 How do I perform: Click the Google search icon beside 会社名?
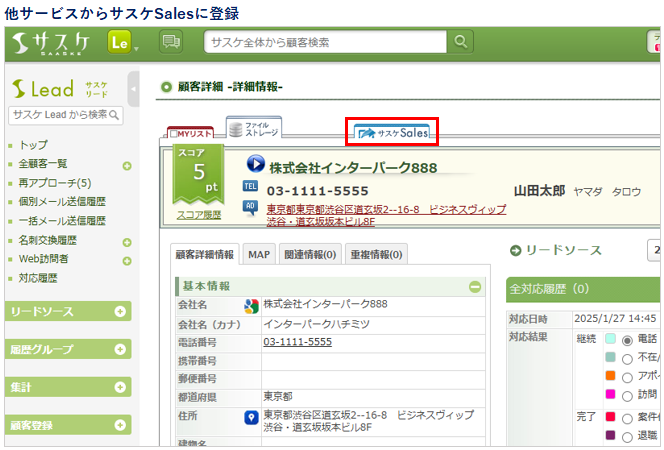click(x=251, y=306)
